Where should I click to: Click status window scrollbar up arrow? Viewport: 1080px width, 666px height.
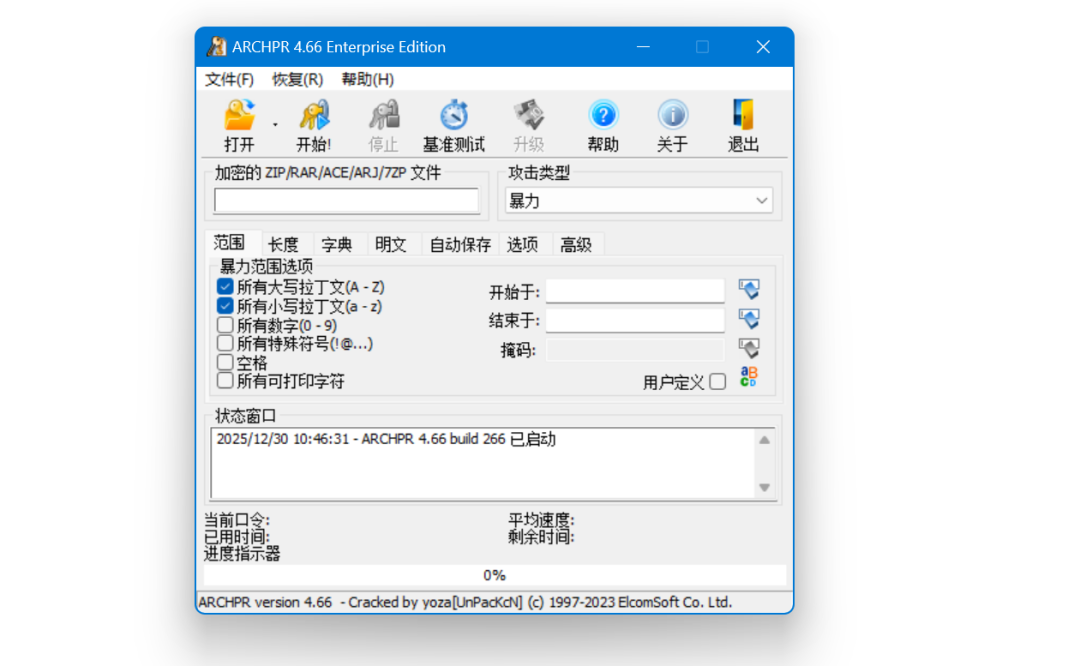click(x=765, y=440)
